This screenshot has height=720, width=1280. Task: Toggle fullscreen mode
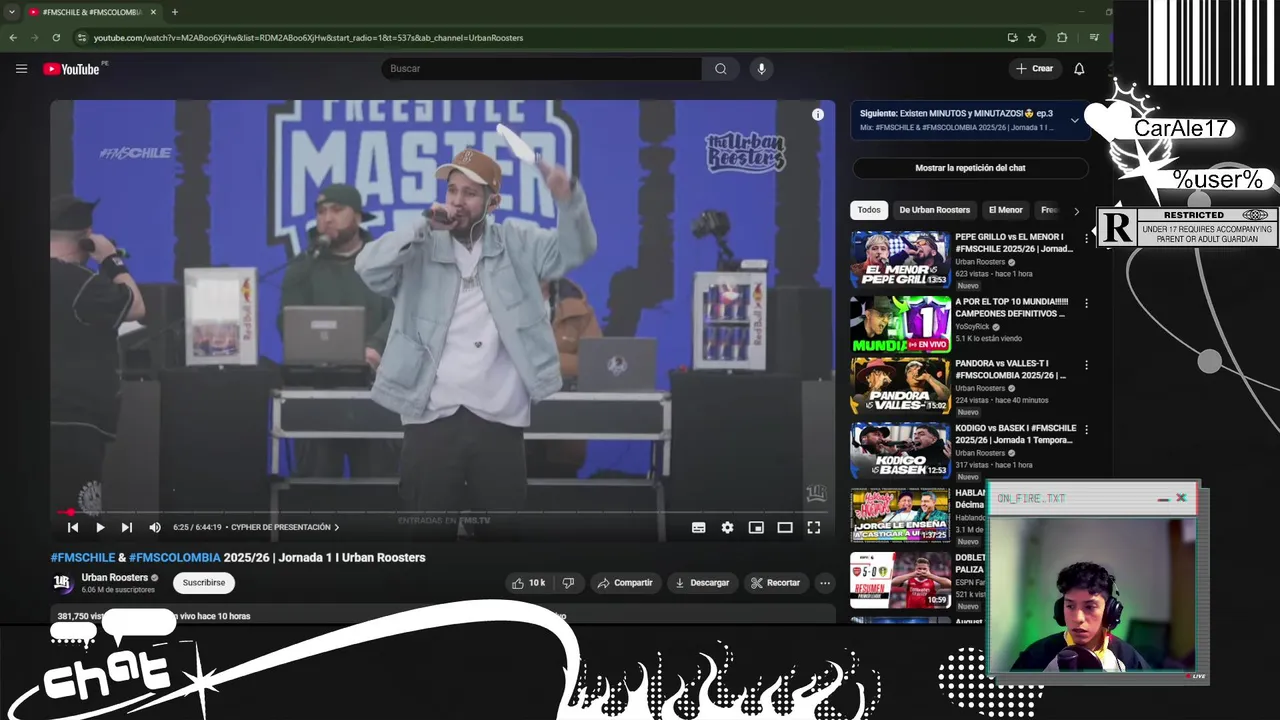814,527
